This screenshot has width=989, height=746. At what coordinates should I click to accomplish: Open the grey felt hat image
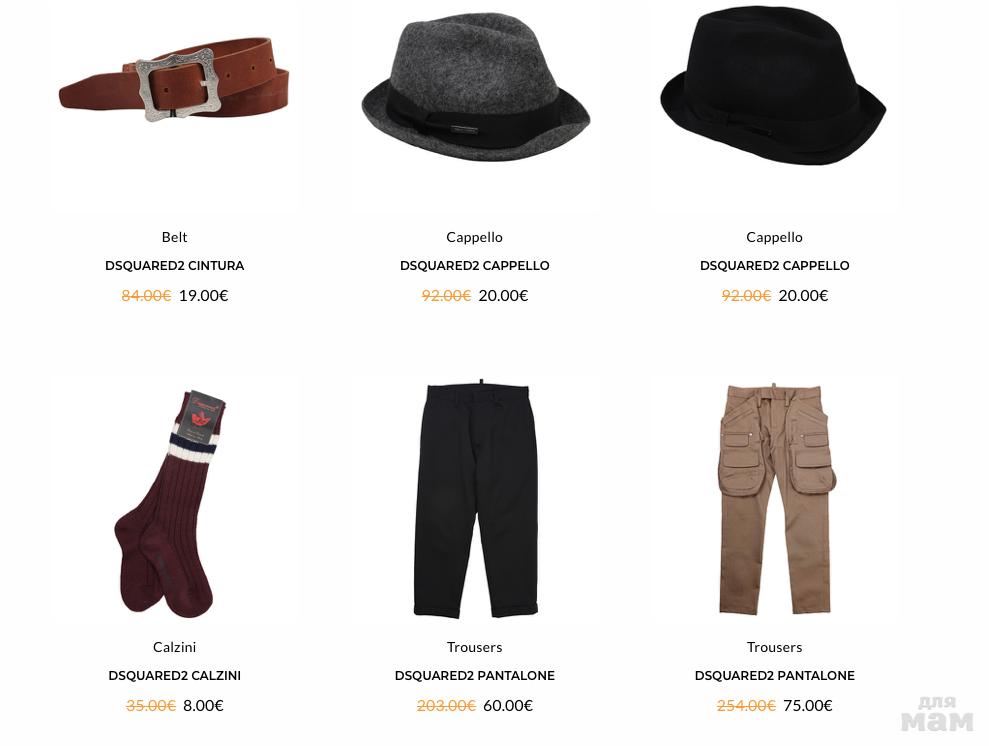point(475,90)
